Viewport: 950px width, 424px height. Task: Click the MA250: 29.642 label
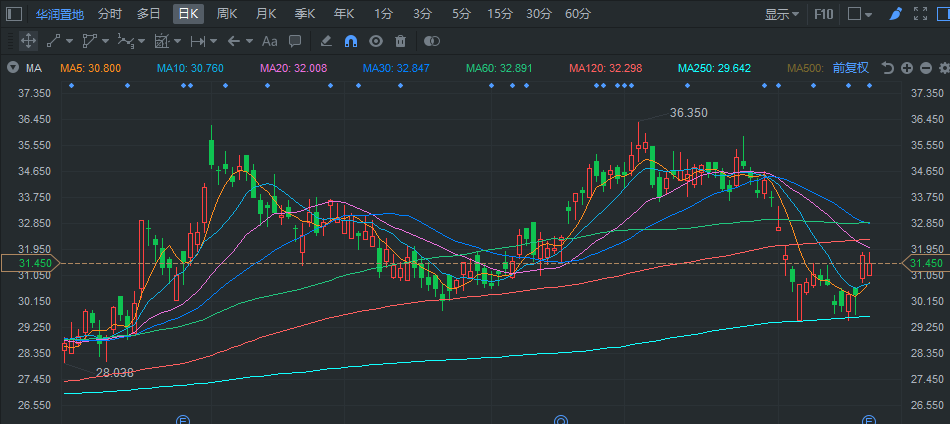[714, 68]
